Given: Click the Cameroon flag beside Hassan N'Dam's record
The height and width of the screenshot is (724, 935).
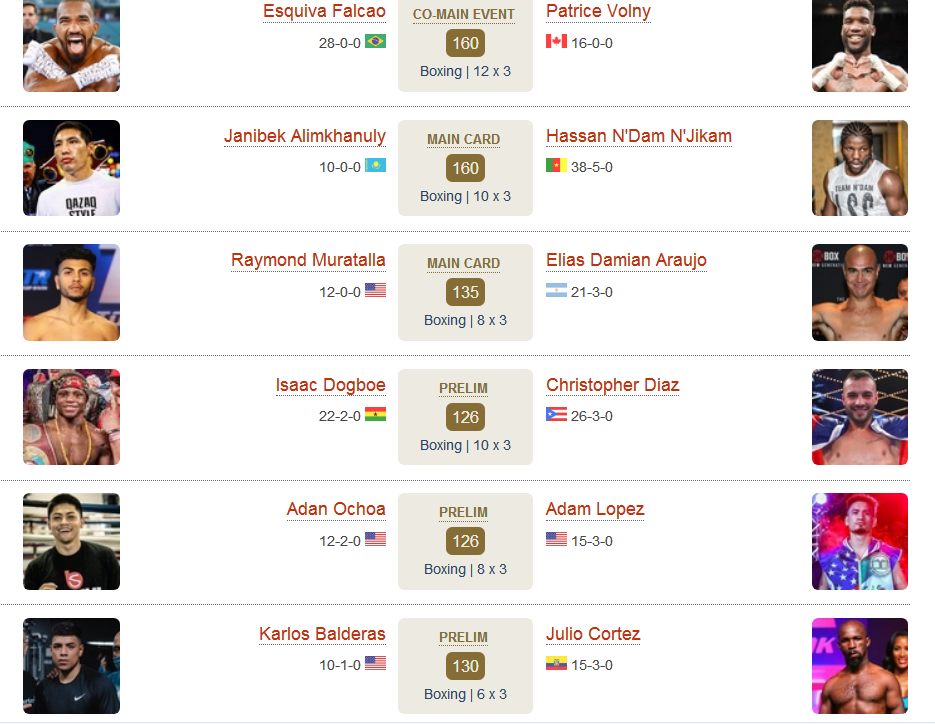Looking at the screenshot, I should (x=556, y=165).
